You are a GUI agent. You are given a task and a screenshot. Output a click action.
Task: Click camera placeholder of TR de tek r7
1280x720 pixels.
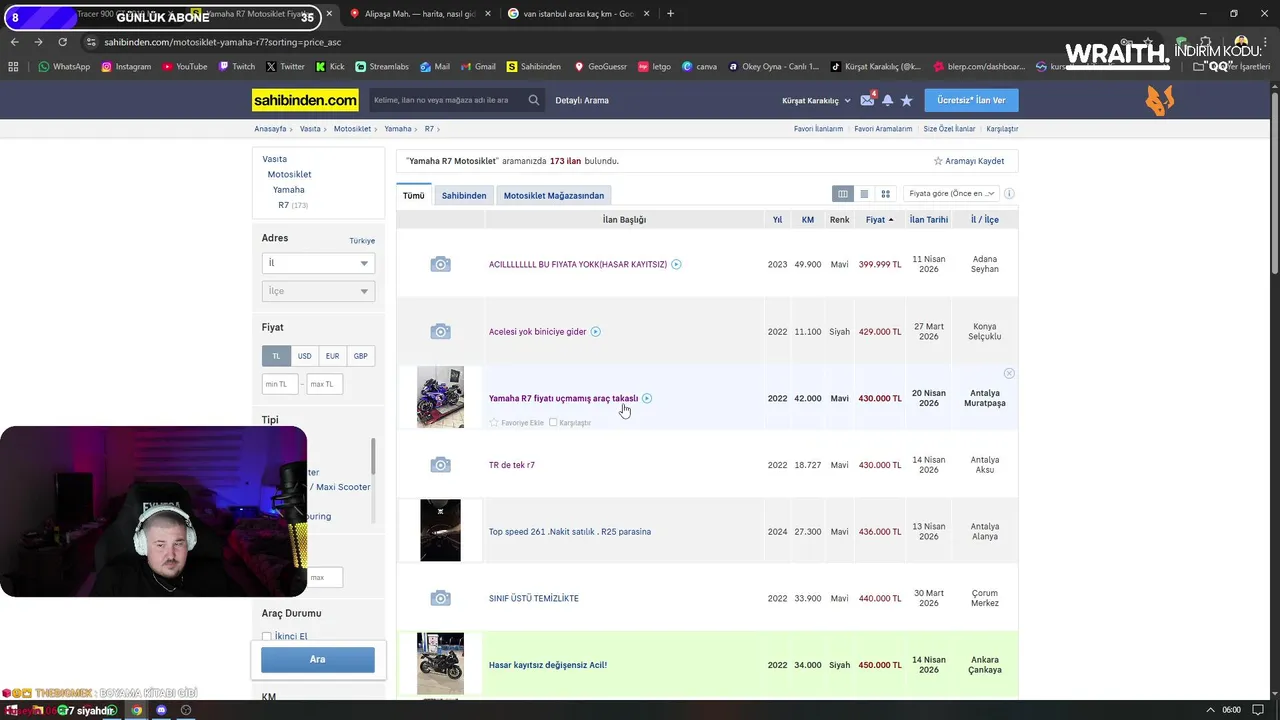click(x=440, y=465)
